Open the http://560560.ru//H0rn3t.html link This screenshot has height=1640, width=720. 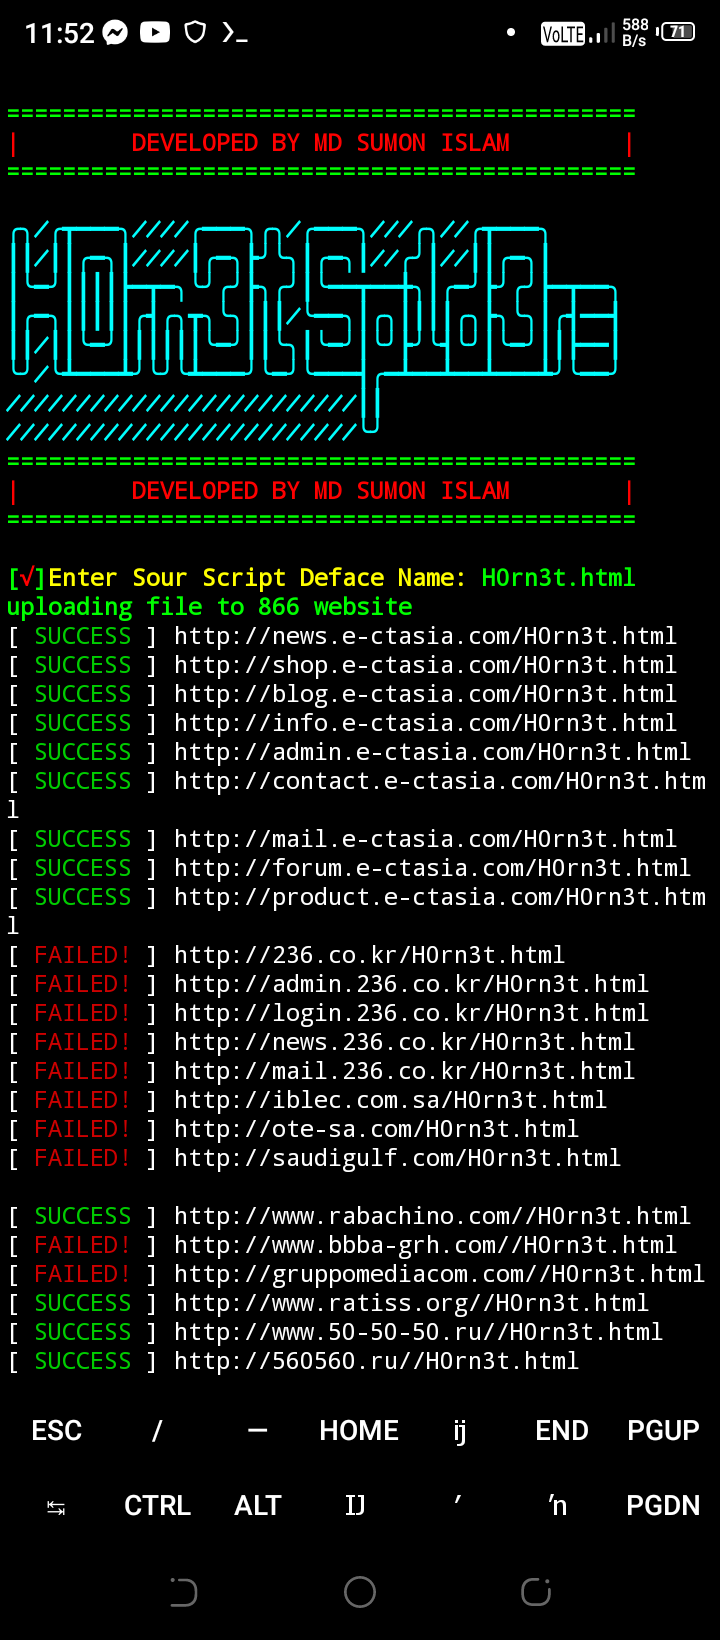376,1360
